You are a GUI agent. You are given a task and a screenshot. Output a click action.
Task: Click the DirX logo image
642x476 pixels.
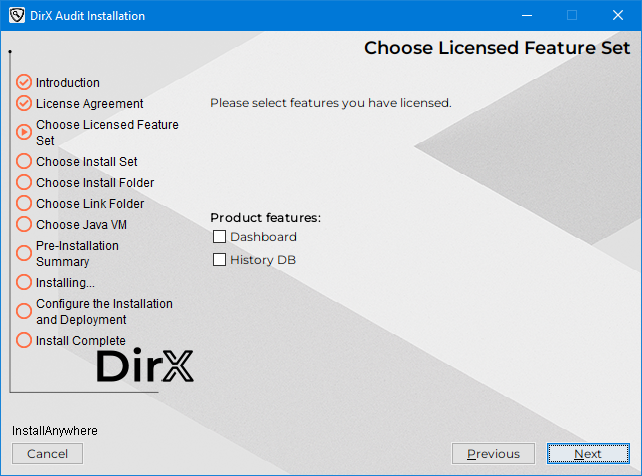pos(145,367)
